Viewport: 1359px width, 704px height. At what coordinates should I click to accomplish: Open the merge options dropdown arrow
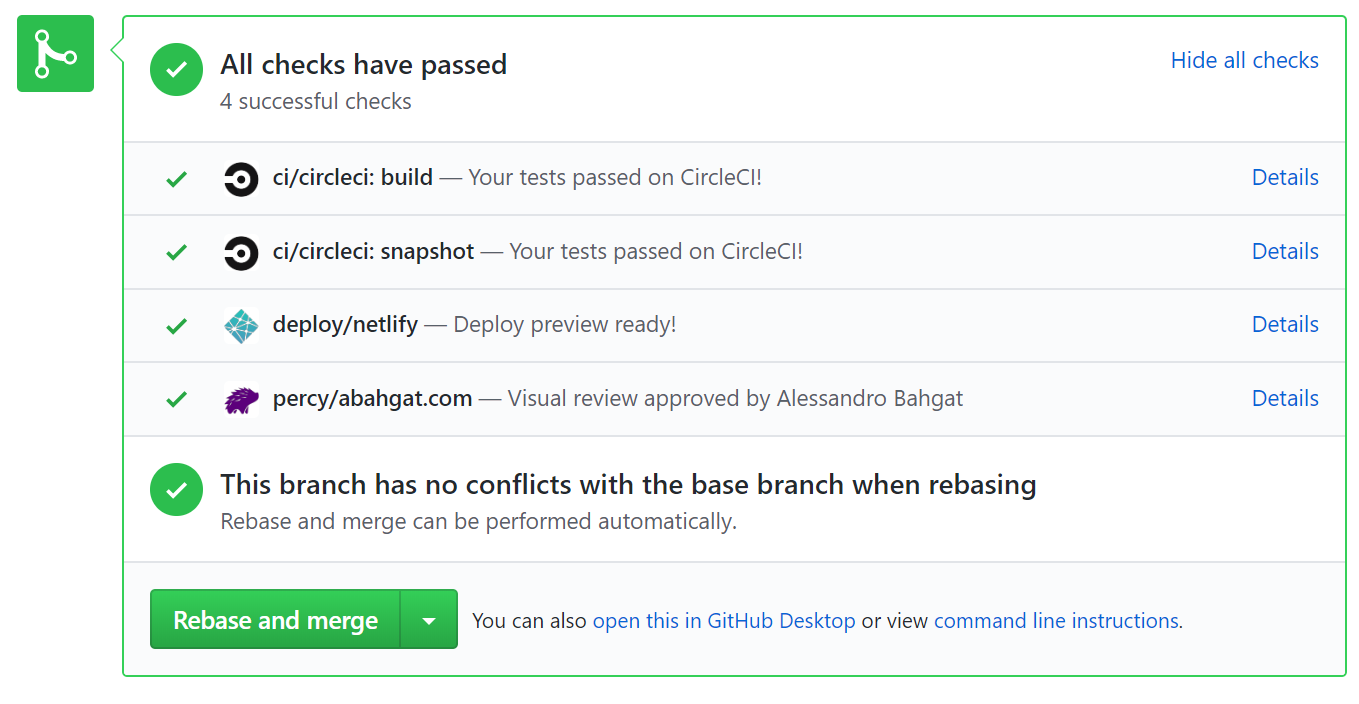[x=430, y=620]
